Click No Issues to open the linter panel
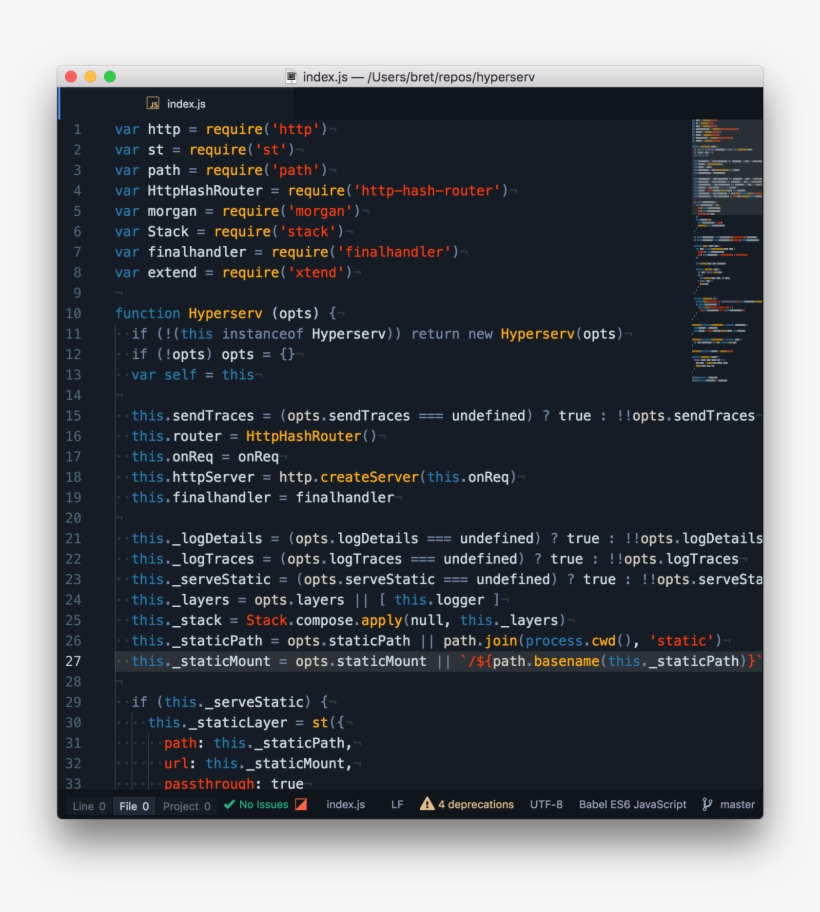 (x=265, y=804)
